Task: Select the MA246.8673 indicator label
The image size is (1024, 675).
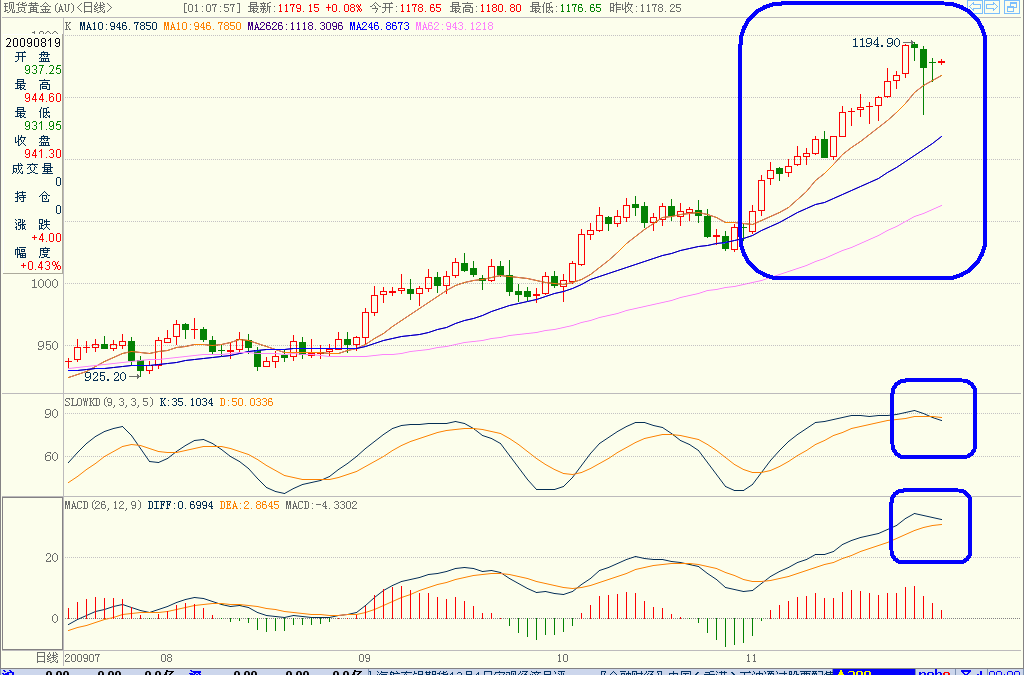Action: pos(379,27)
